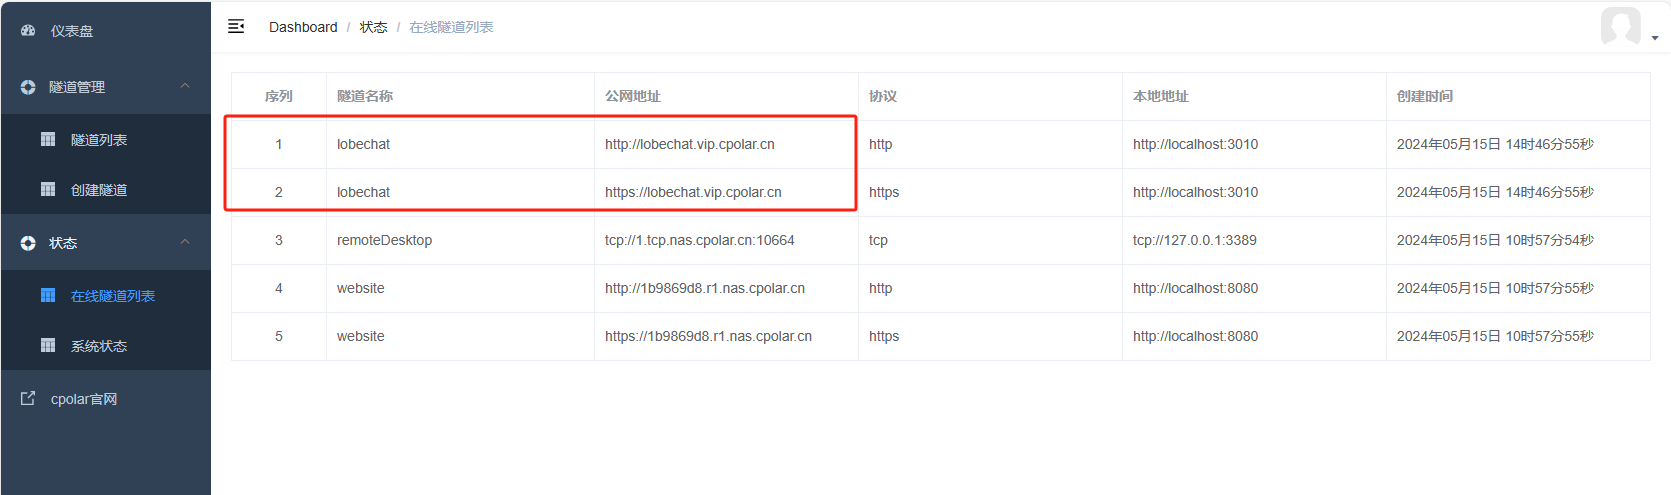
Task: Click the table icon beside 在线隧道列表
Action: tap(48, 295)
